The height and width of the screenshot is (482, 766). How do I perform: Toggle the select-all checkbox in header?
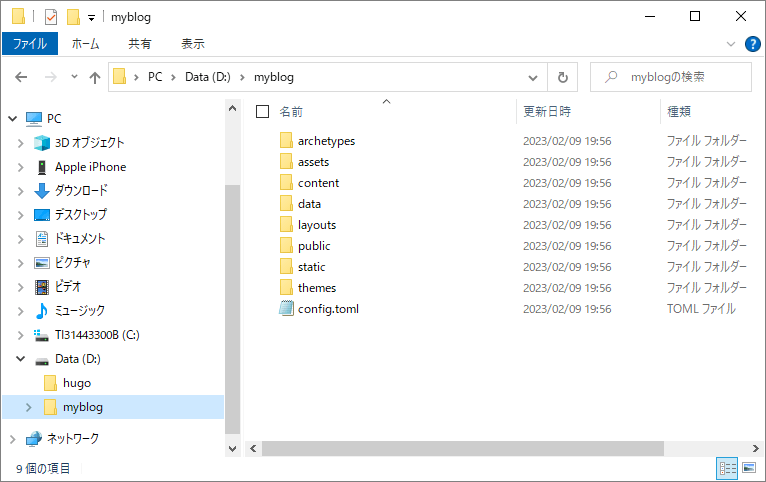[263, 111]
